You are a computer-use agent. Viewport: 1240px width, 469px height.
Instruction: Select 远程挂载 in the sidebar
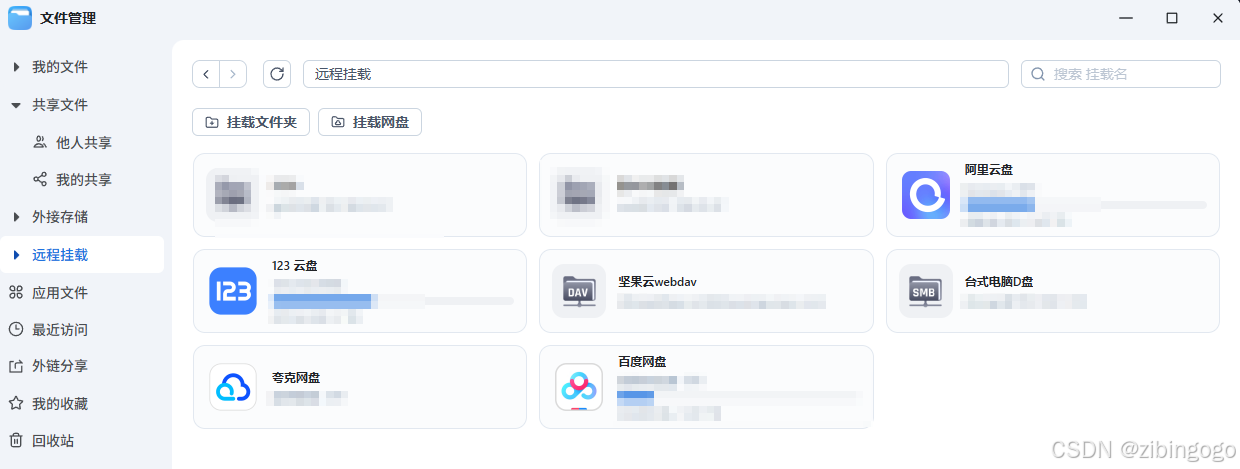[82, 255]
